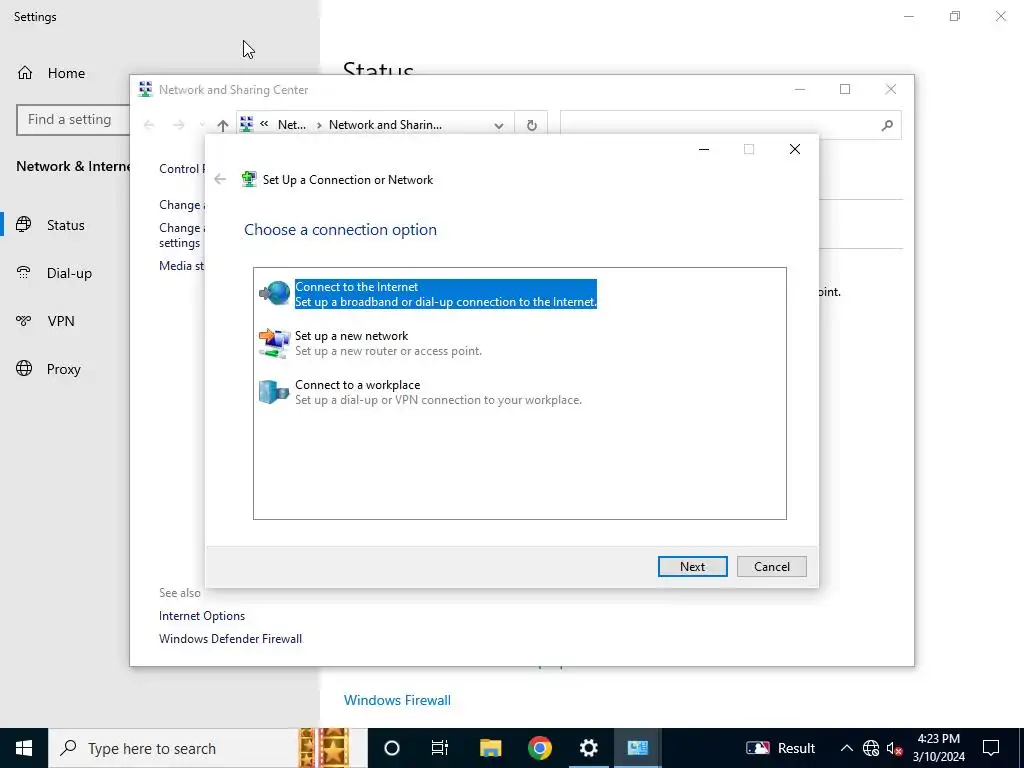Select the Connect to a workplace icon
The image size is (1024, 768).
(x=274, y=392)
